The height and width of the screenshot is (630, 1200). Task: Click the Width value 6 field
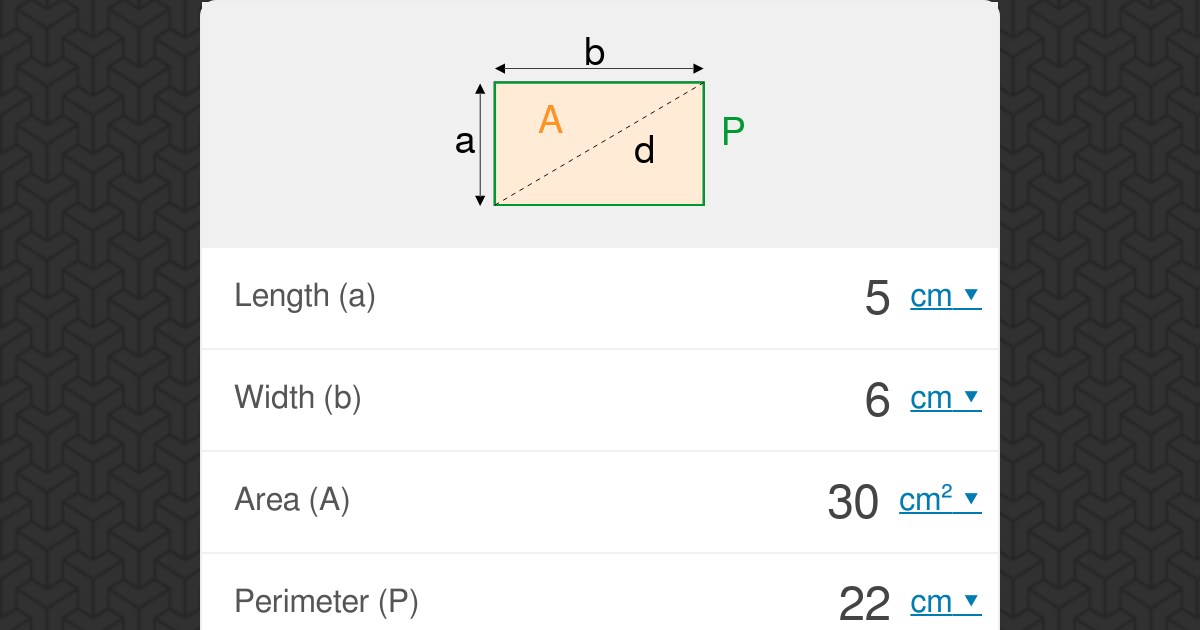click(x=877, y=400)
